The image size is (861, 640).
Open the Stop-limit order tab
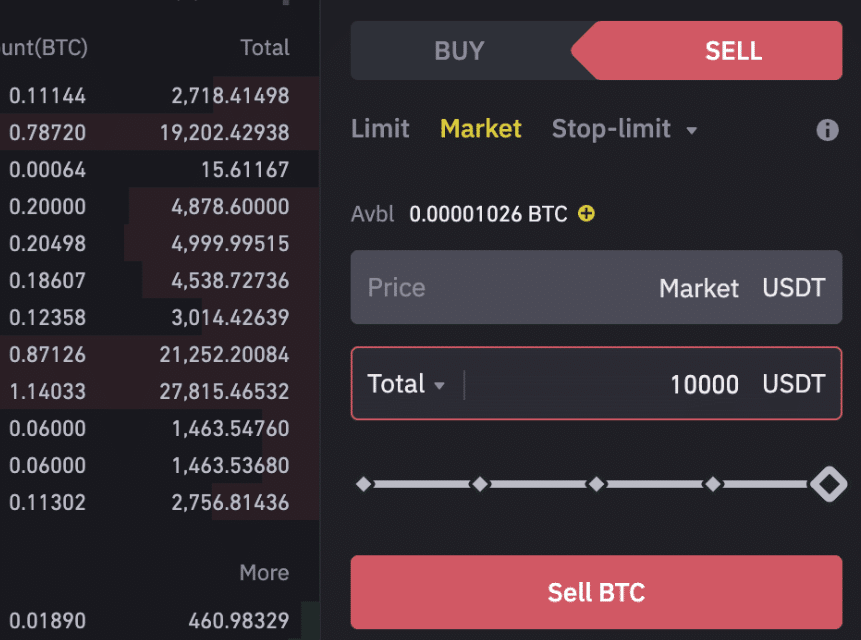coord(609,129)
